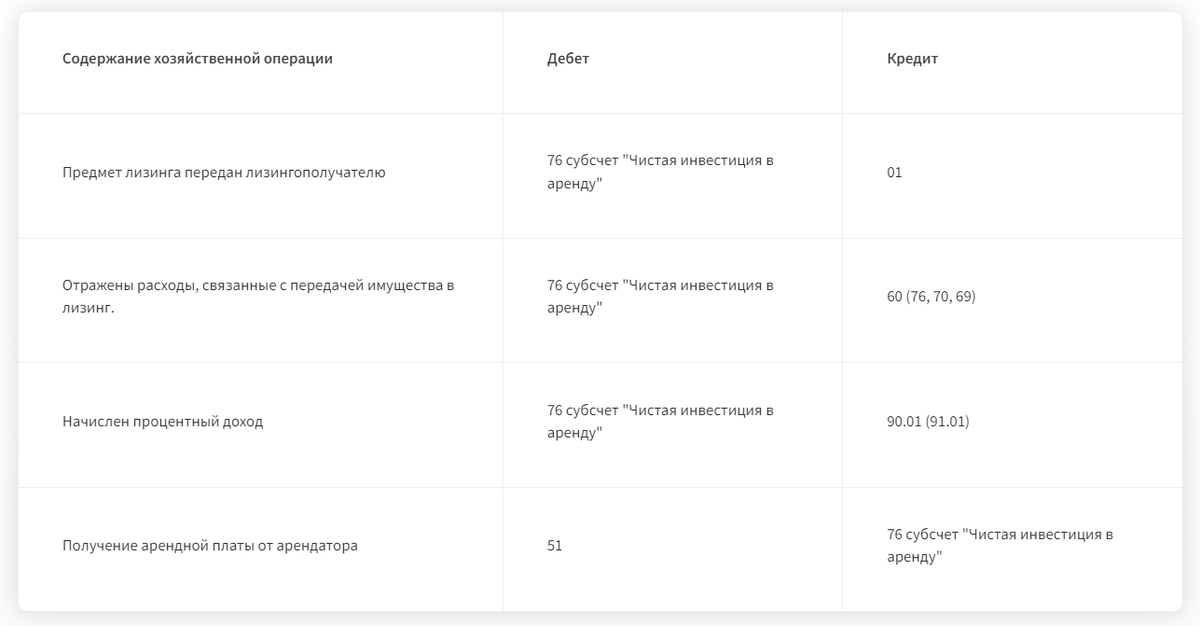Click debit cell in 'Отражены расходы' row
1200x626 pixels.
click(x=660, y=297)
